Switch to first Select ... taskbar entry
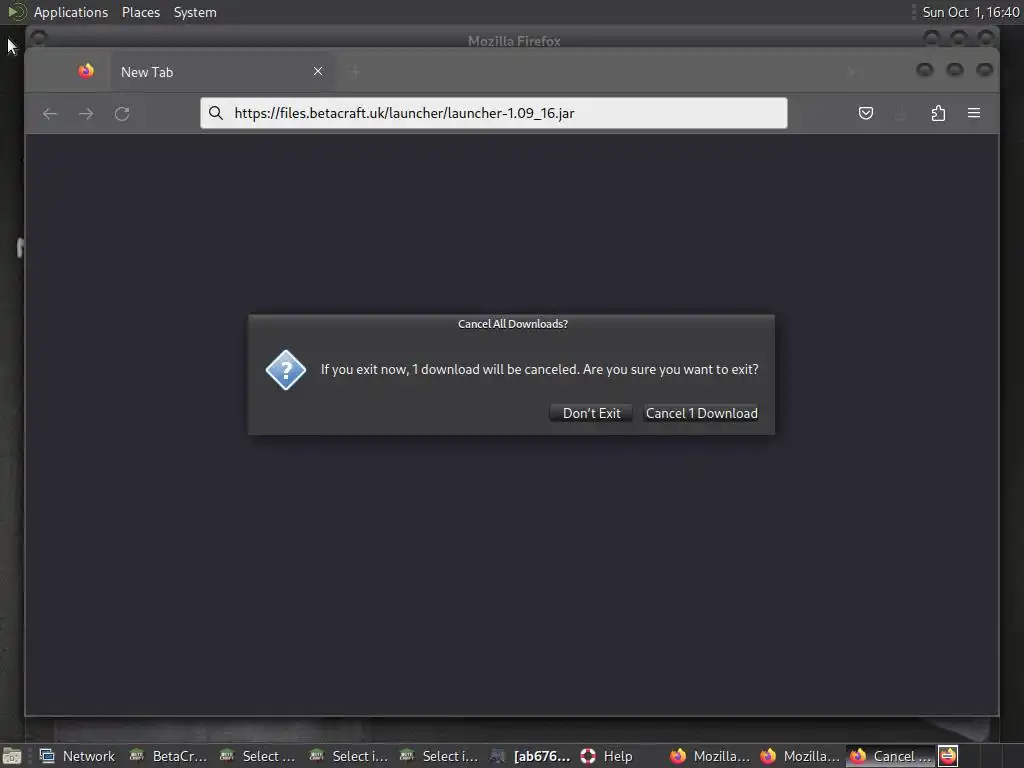1024x768 pixels. 259,756
